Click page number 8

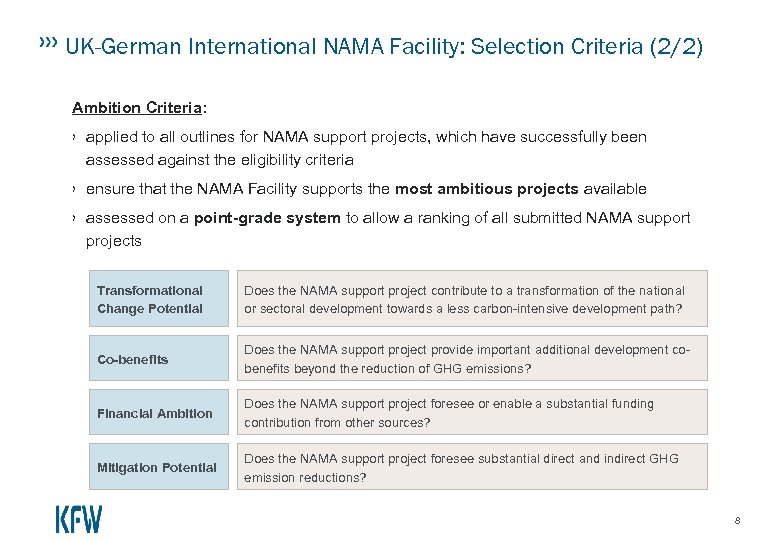tap(737, 520)
